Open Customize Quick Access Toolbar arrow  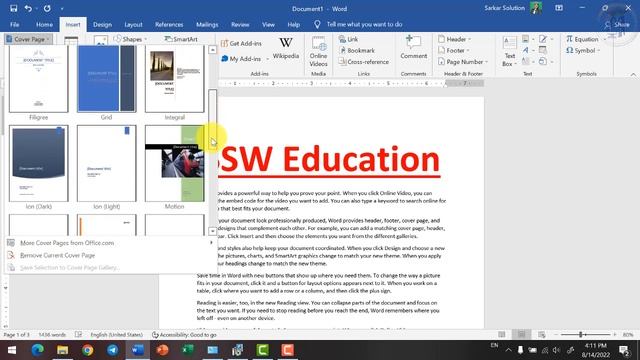coord(62,9)
